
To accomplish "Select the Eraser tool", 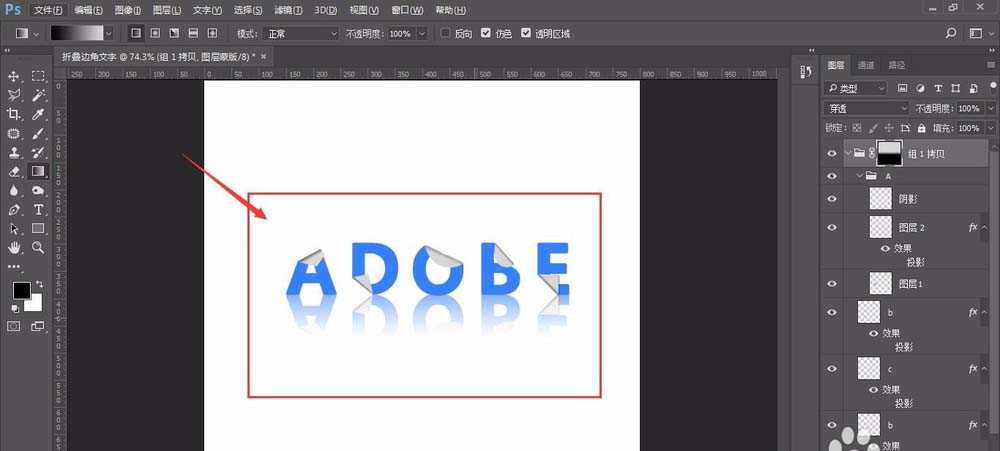I will point(14,171).
